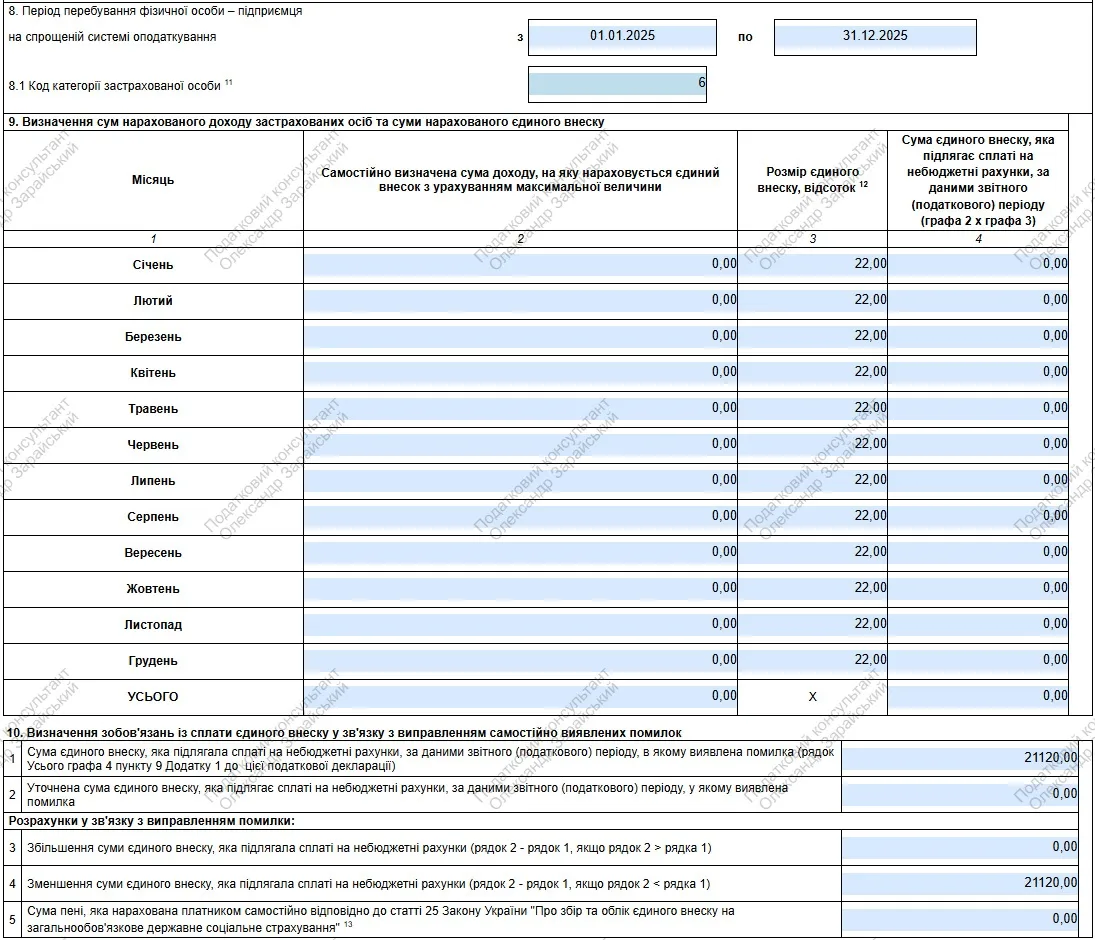Click the contribution rate field for Квітень
The width and height of the screenshot is (1095, 940).
click(x=812, y=373)
